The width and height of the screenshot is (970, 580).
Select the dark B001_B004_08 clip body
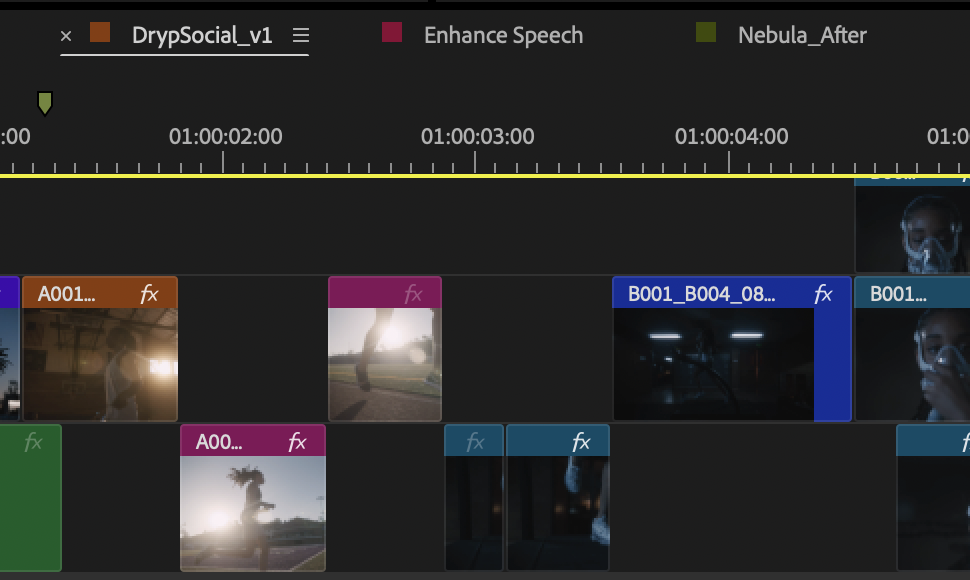coord(710,360)
